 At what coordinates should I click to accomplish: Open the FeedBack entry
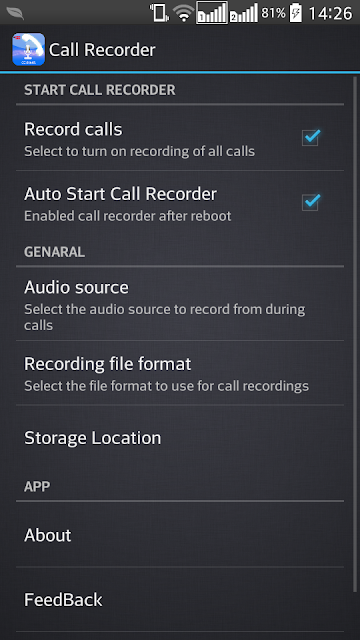pos(180,600)
